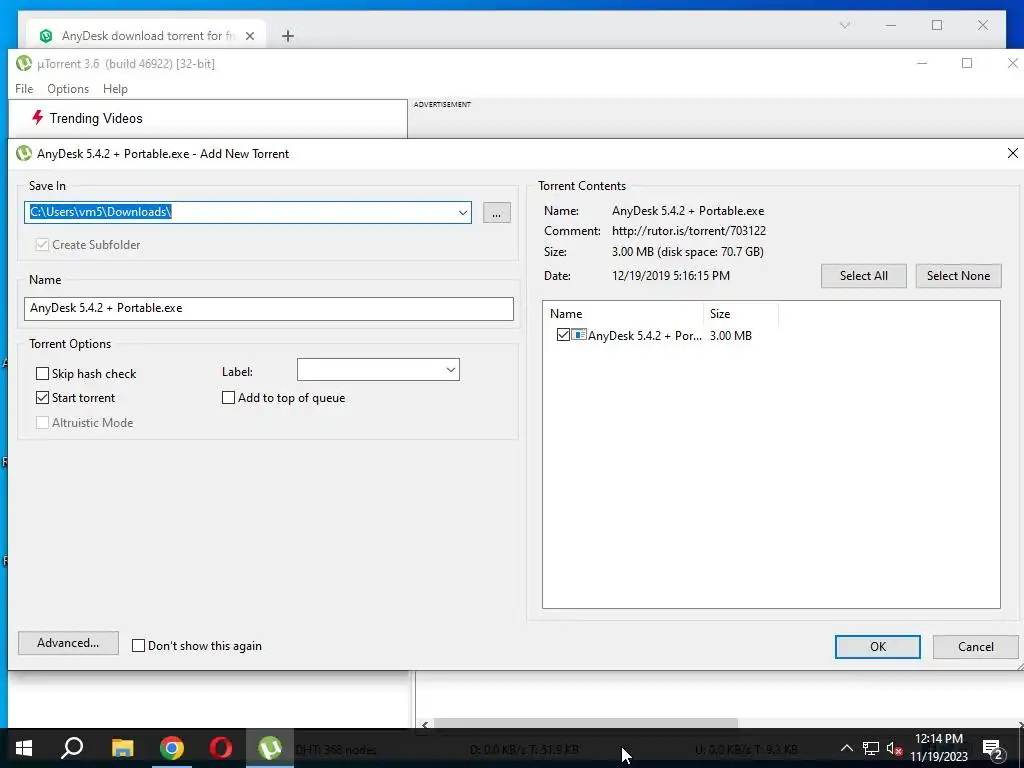Screen dimensions: 1024x768
Task: Cancel adding the new torrent
Action: (976, 647)
